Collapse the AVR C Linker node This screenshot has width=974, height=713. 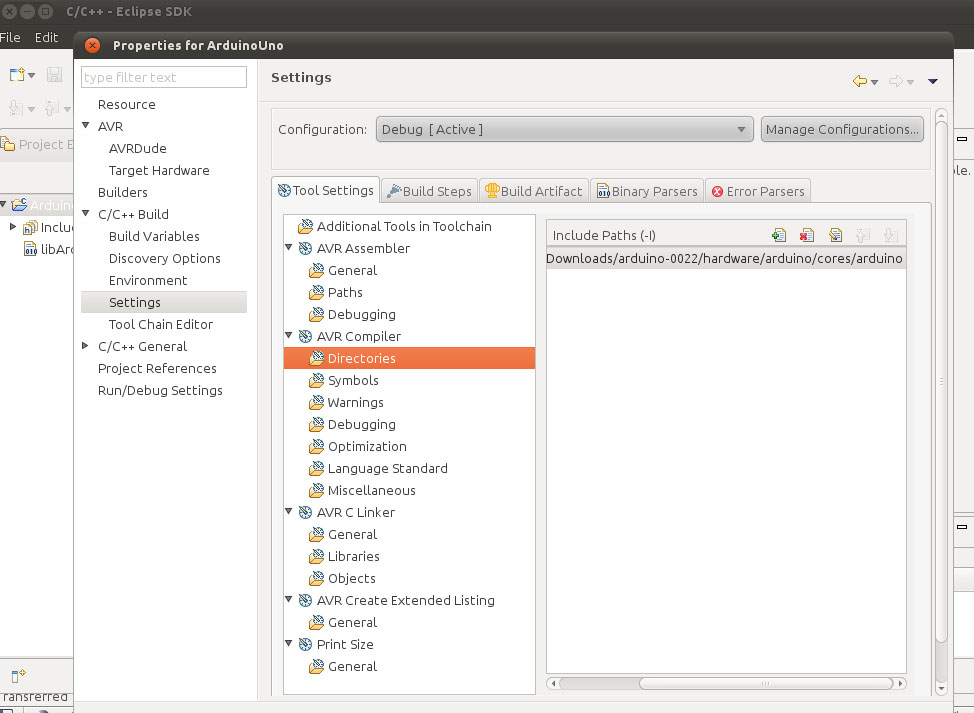click(290, 513)
